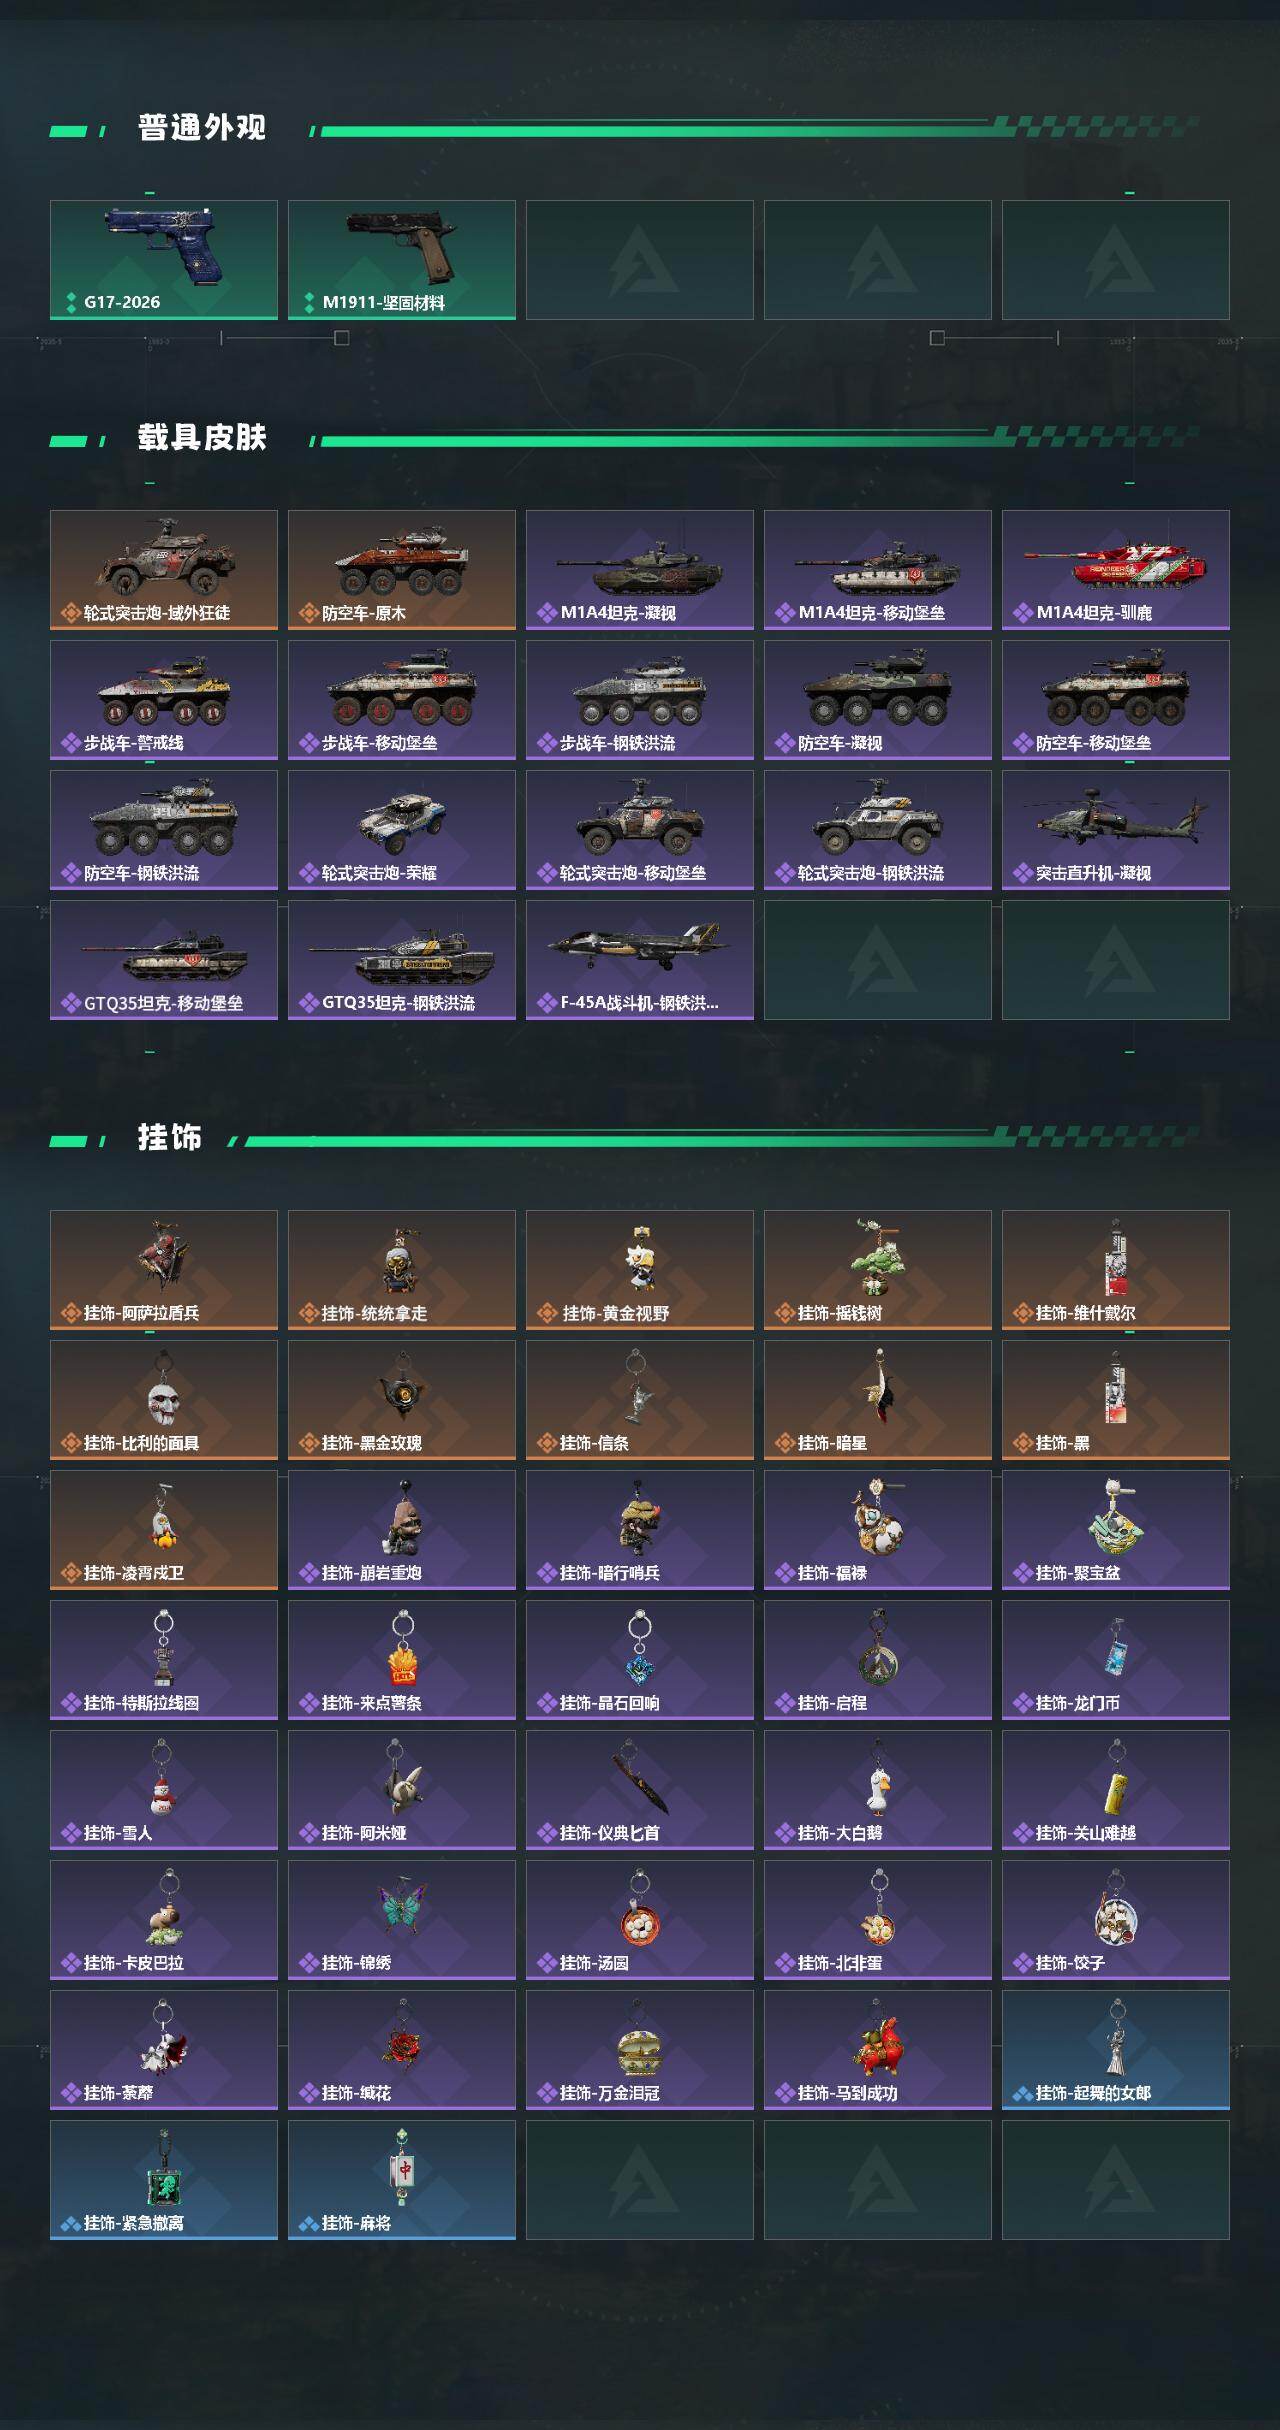
Task: Select the G17-2026 pistol skin
Action: [164, 260]
